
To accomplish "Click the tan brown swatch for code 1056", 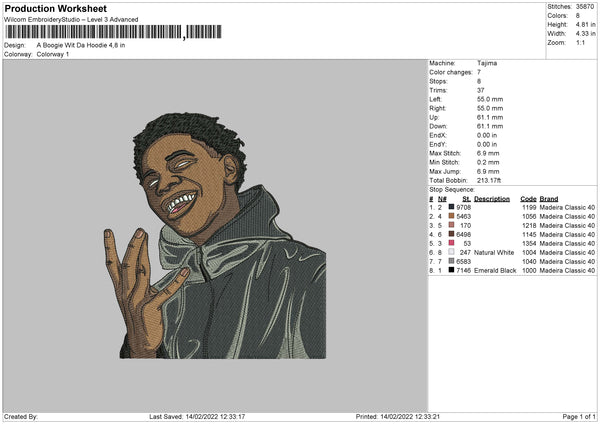I will [451, 216].
